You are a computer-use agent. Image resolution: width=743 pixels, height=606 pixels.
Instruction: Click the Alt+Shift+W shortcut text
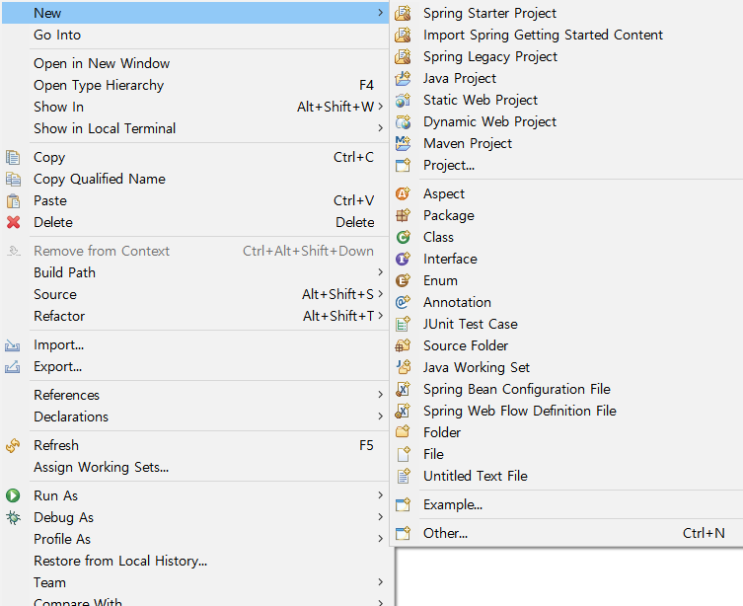(335, 107)
